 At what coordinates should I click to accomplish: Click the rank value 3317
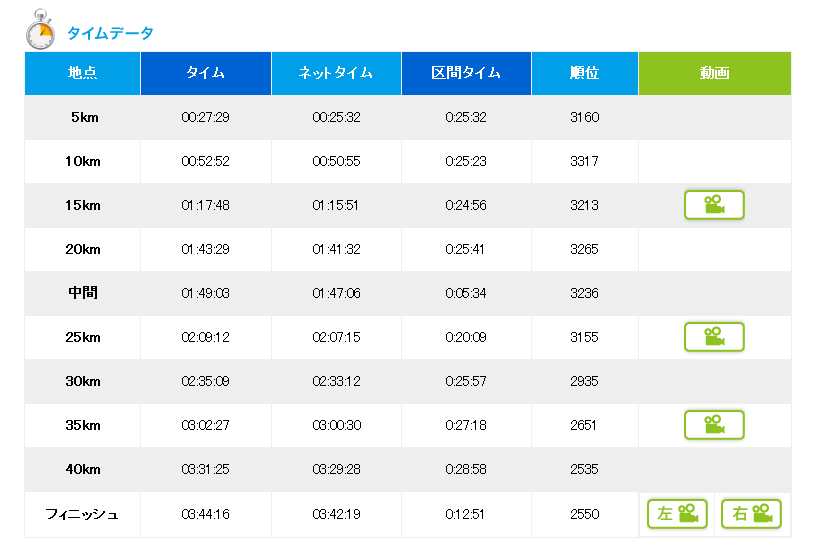[584, 161]
